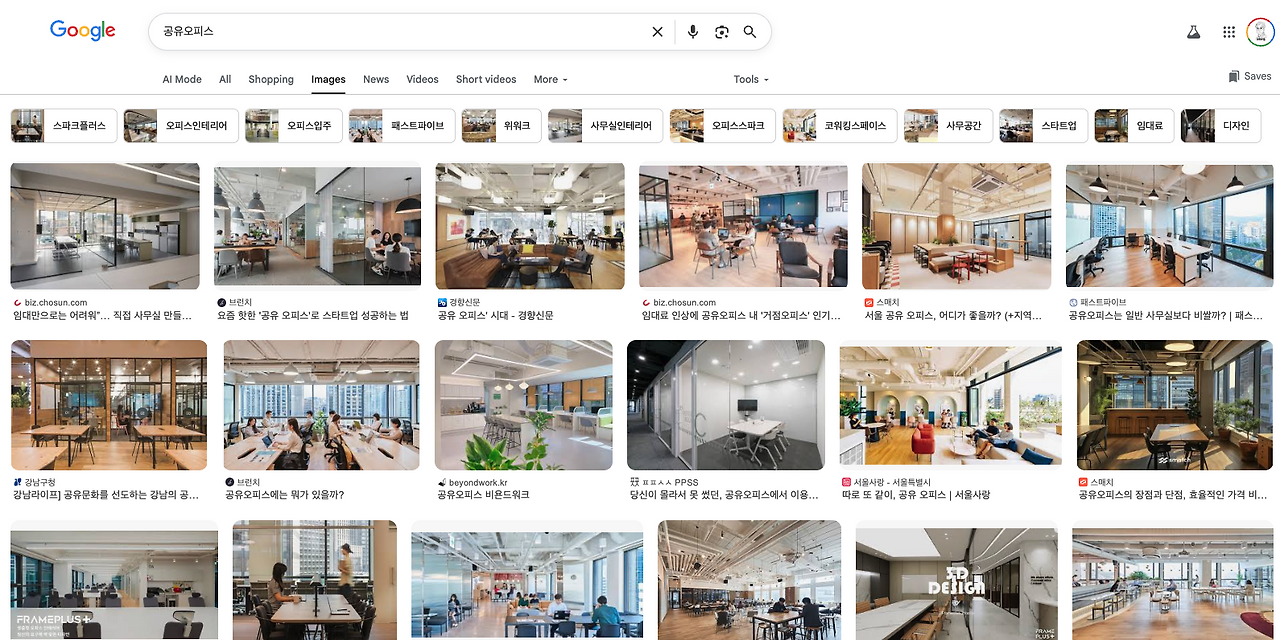
Task: Filter by 디자인 chip
Action: click(x=1221, y=126)
